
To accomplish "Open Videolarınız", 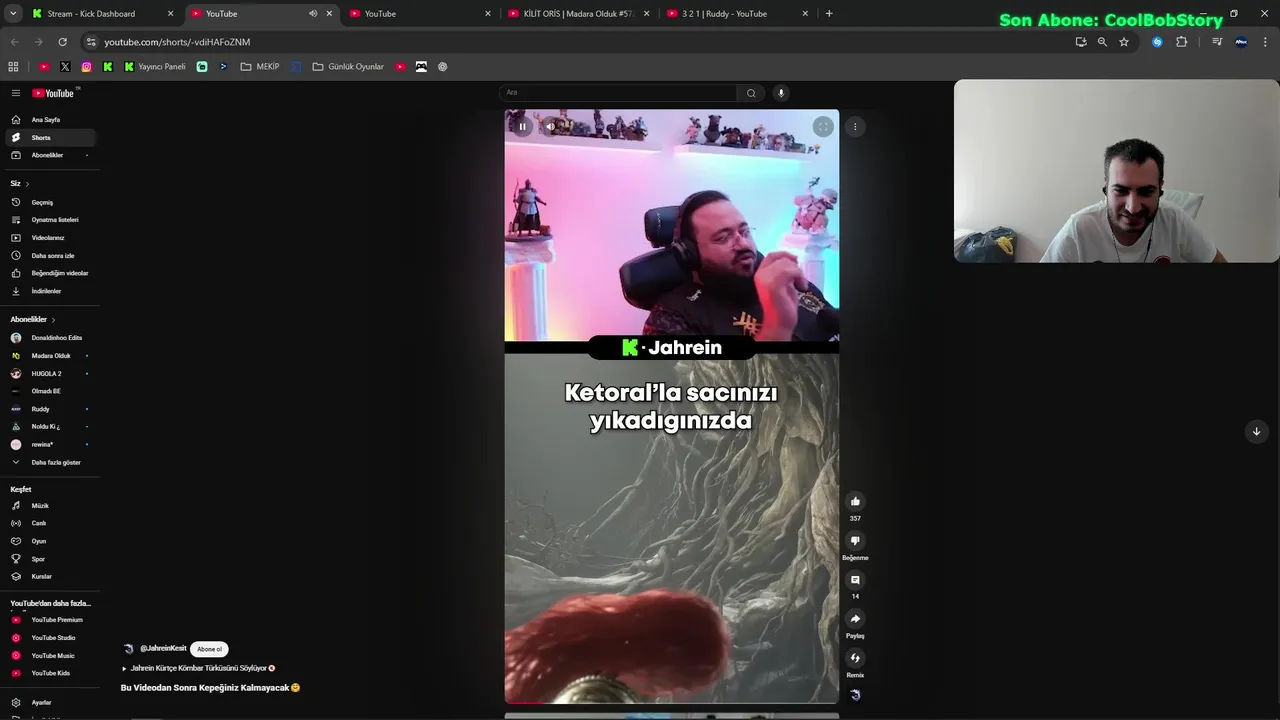I will [x=50, y=238].
